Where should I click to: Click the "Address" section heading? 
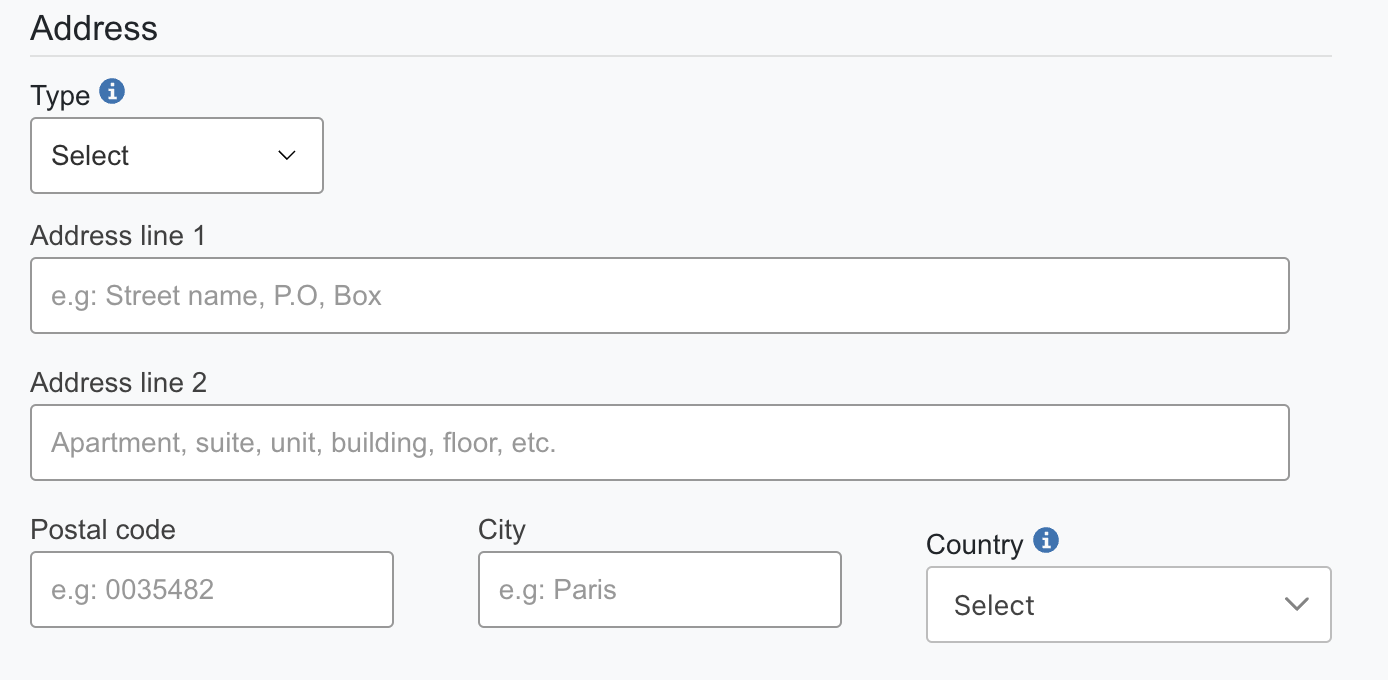(x=94, y=28)
